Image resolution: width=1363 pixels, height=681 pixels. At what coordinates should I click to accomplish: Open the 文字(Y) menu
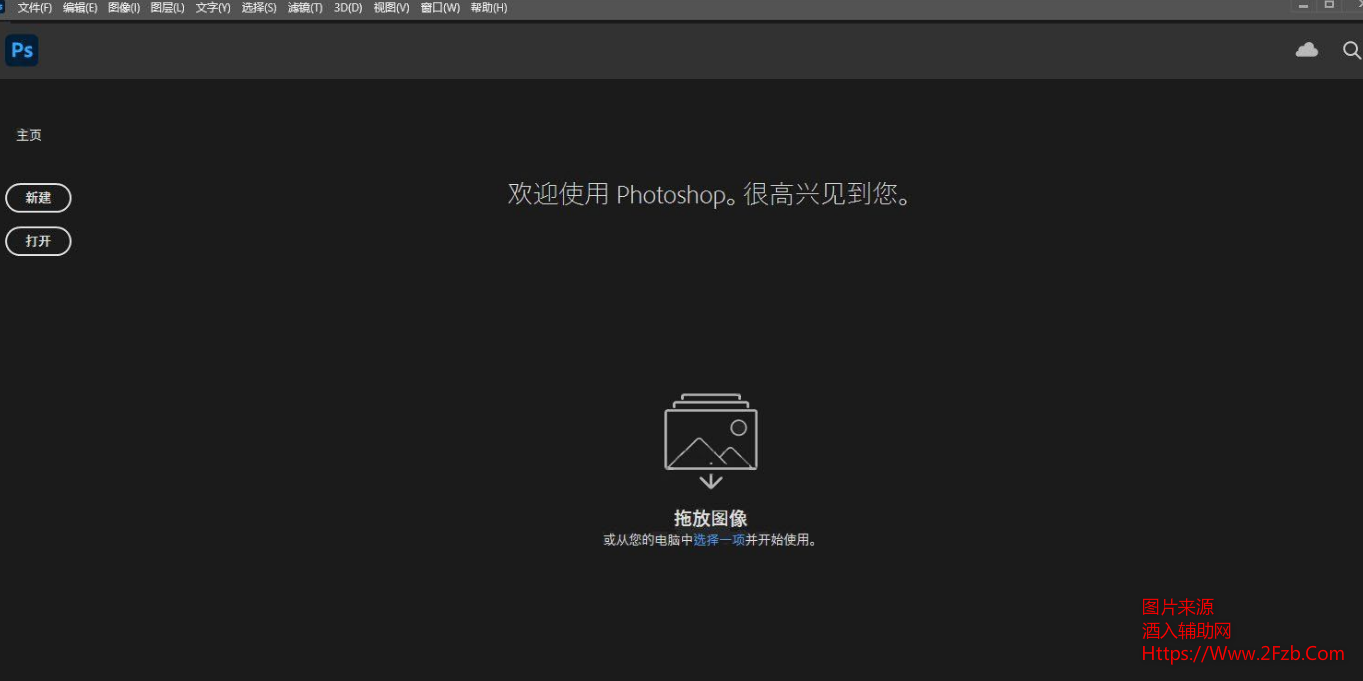213,8
